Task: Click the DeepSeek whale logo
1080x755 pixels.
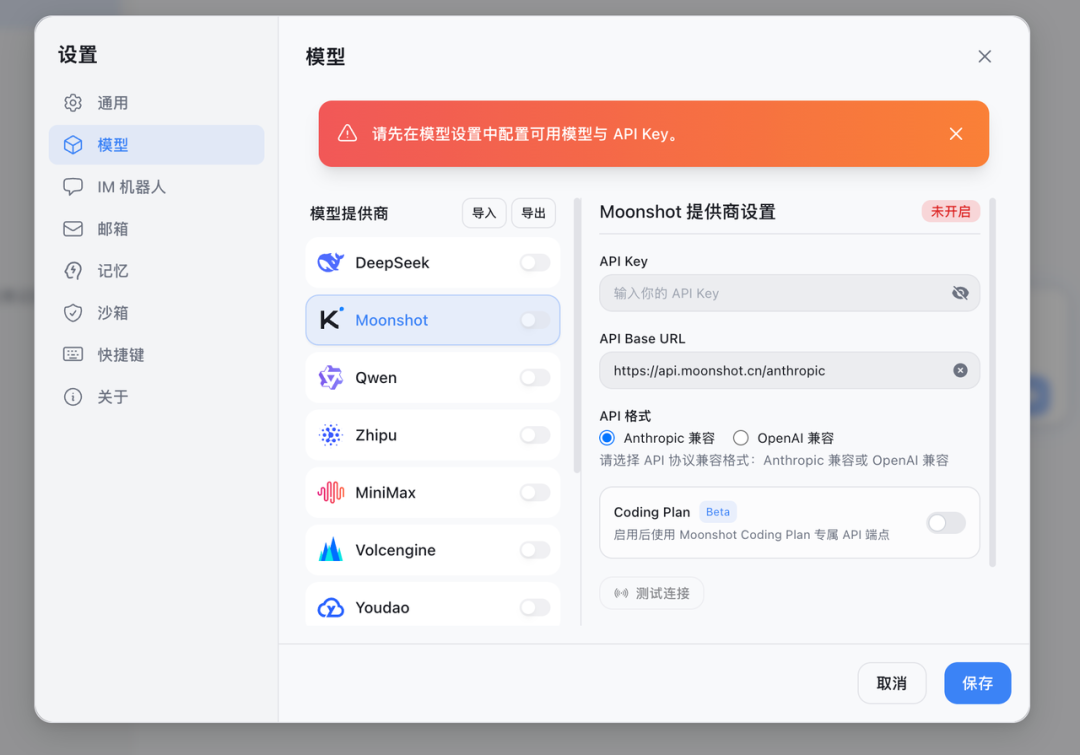Action: [x=331, y=262]
